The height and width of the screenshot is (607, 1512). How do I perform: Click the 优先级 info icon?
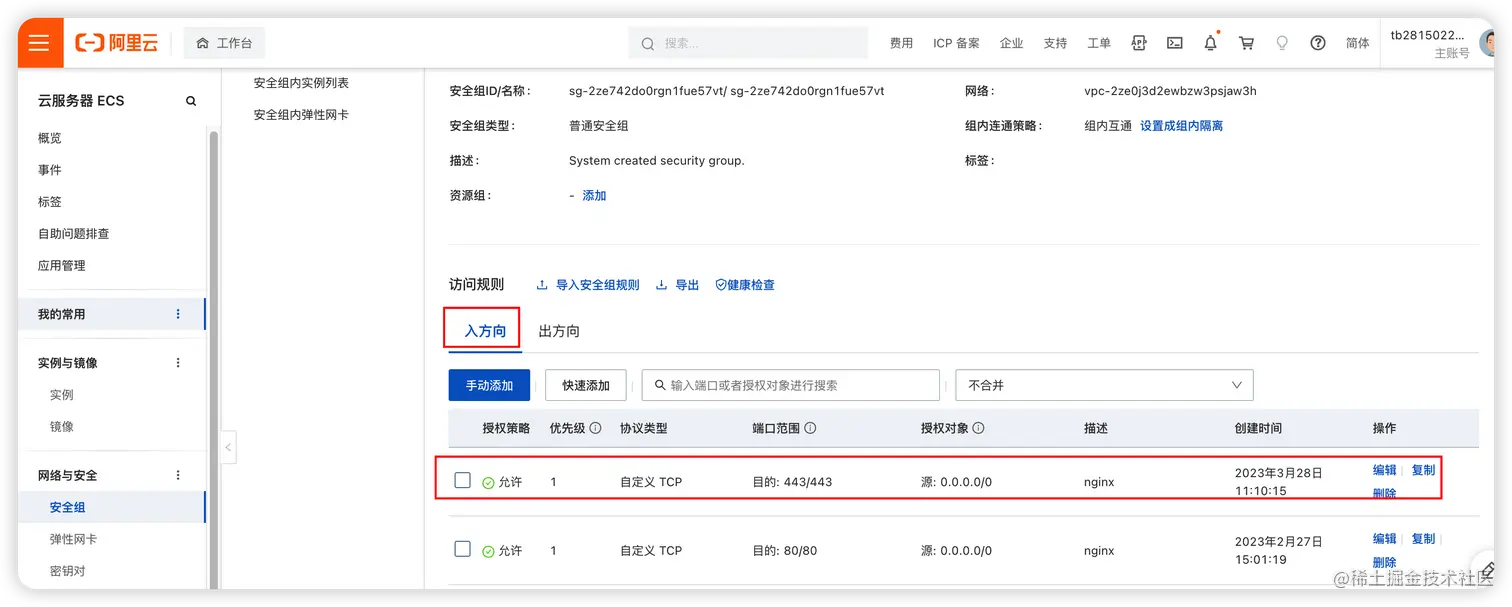(x=596, y=428)
